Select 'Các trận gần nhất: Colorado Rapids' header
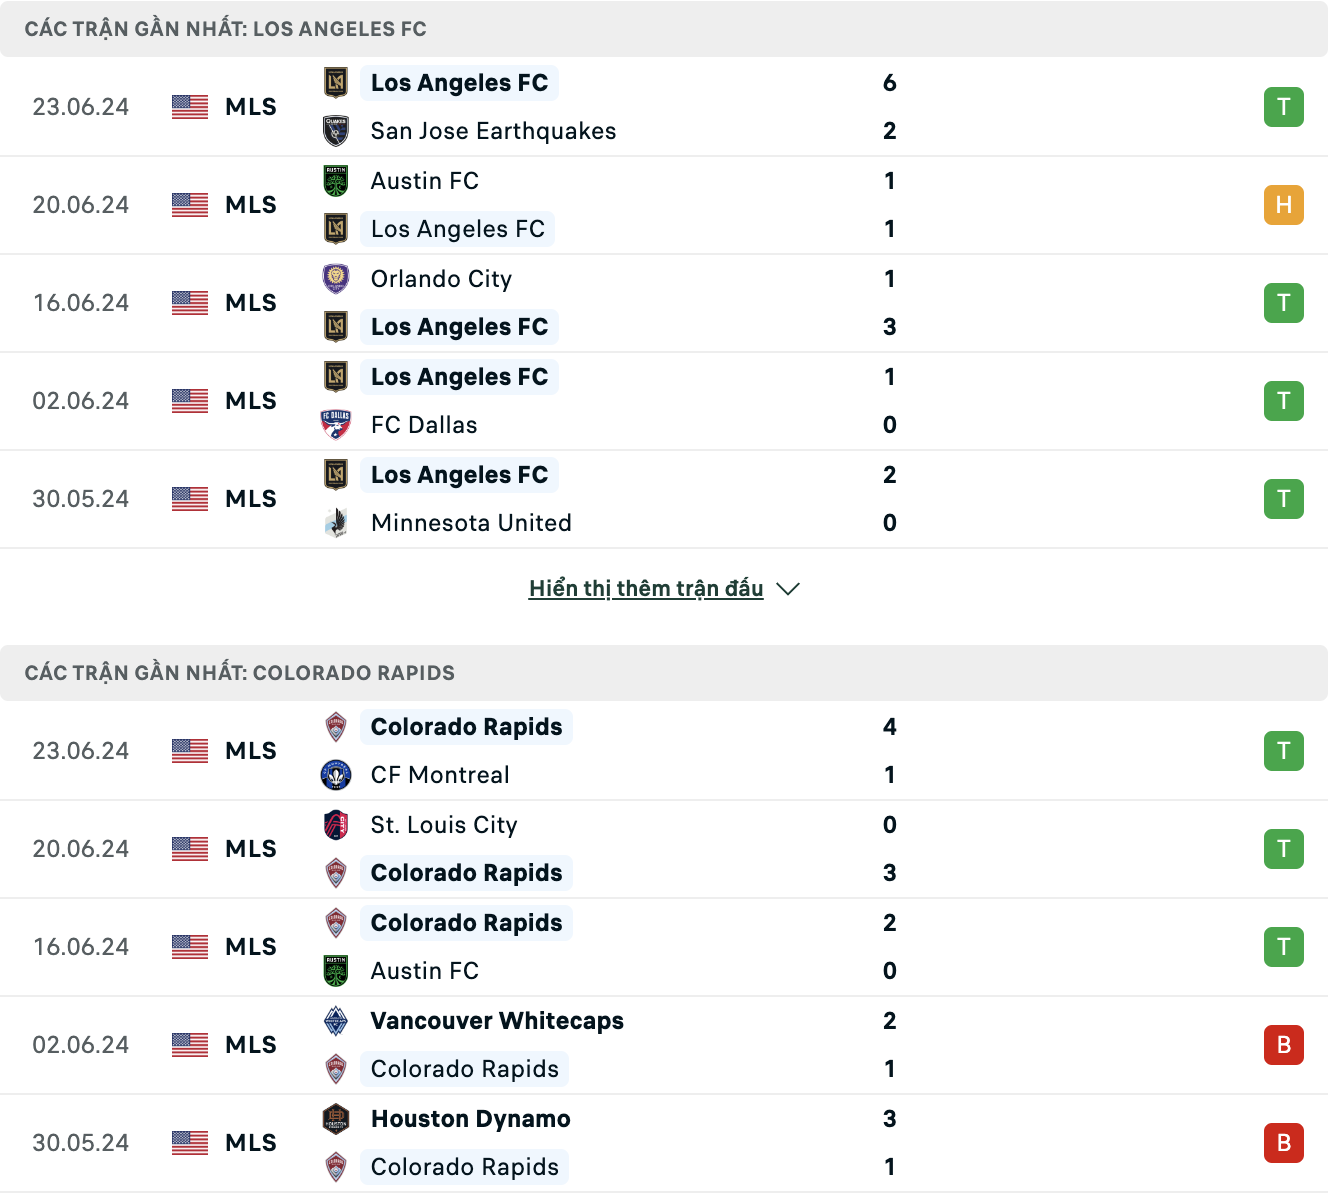Image resolution: width=1328 pixels, height=1194 pixels. point(240,673)
